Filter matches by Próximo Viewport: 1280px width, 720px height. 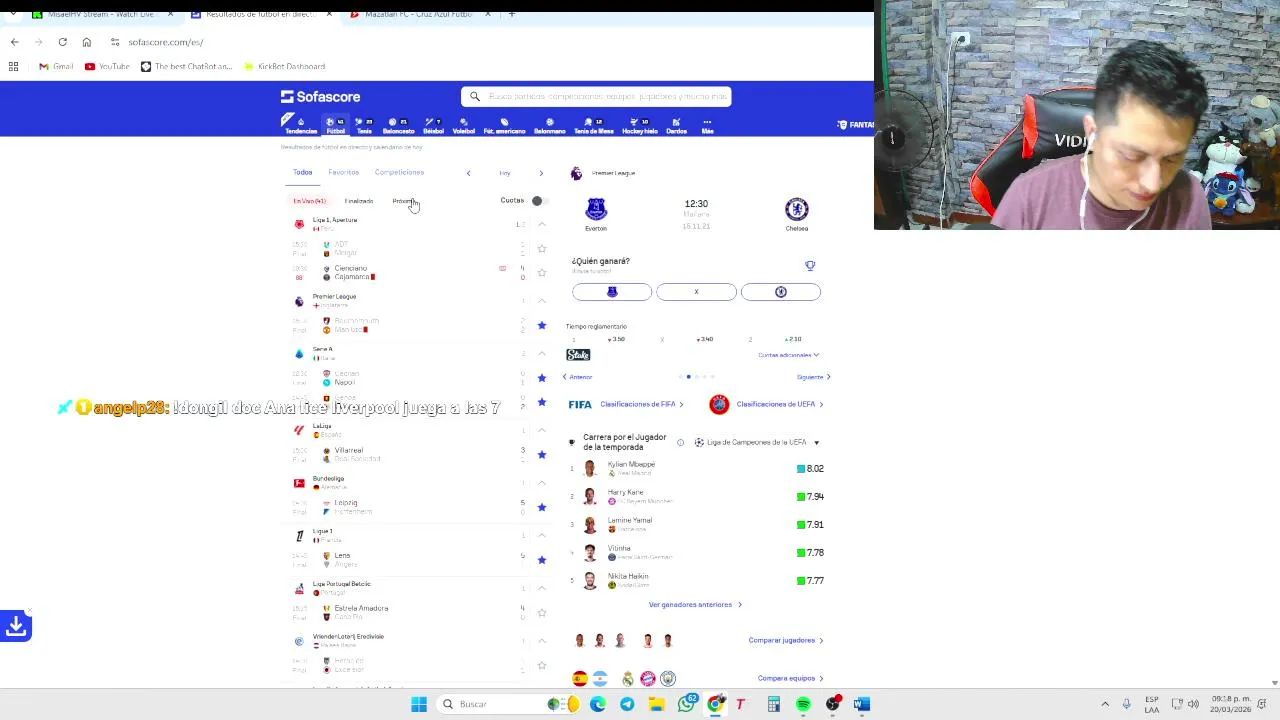(x=403, y=201)
